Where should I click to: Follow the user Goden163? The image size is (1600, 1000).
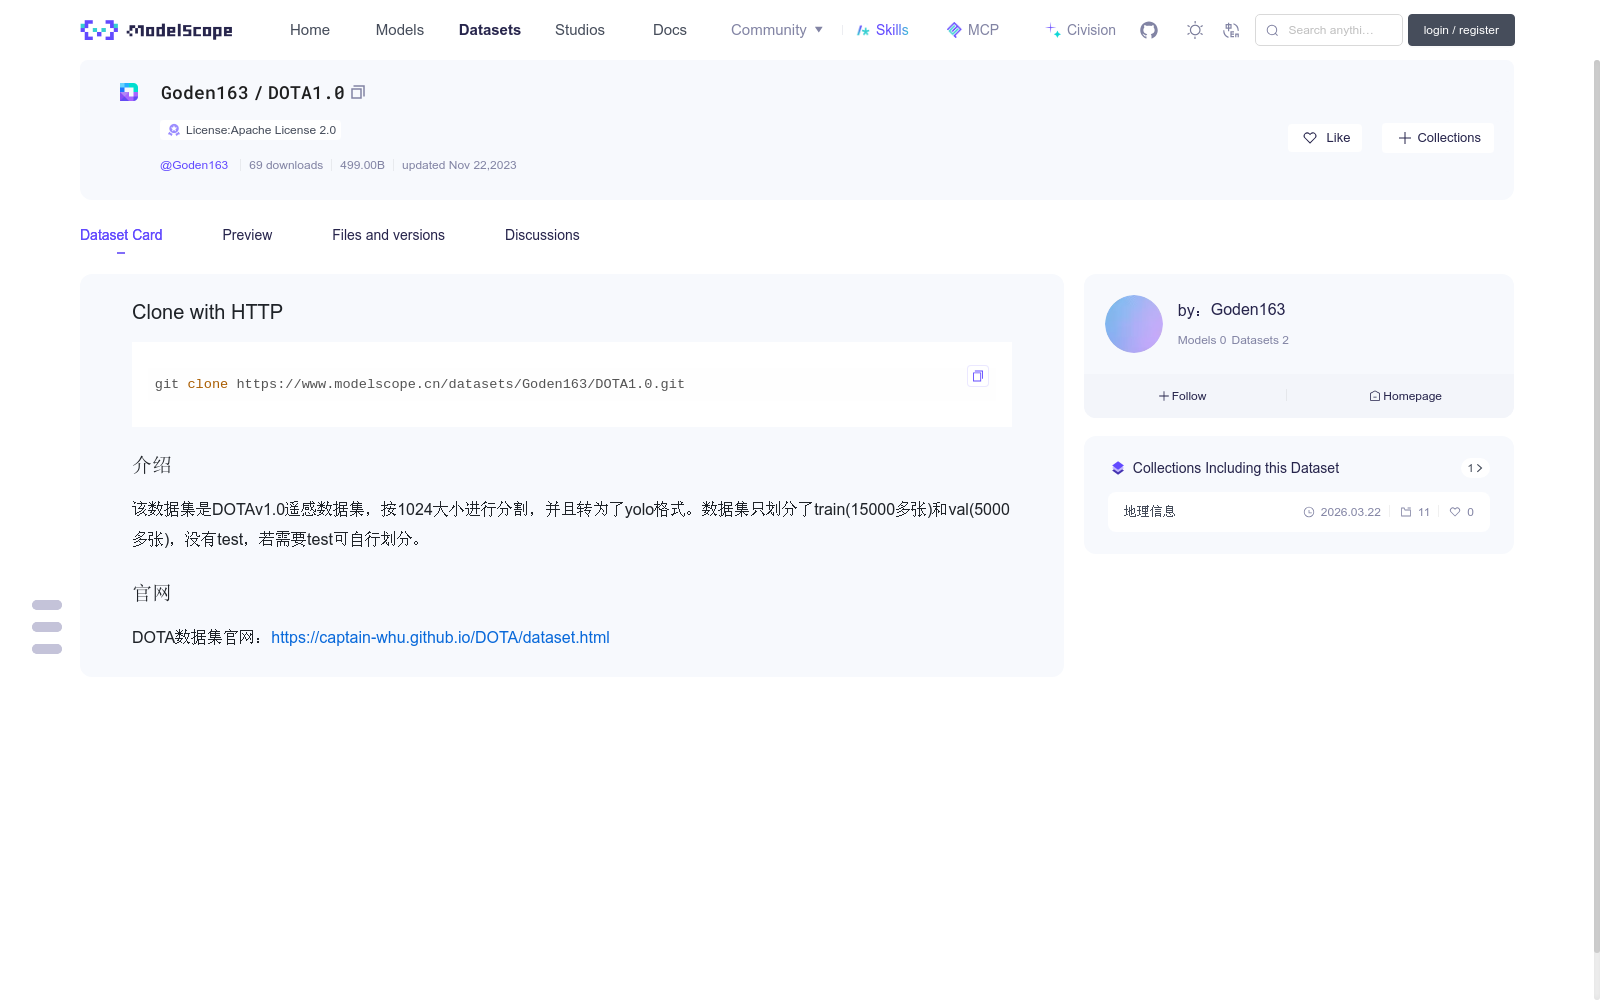pyautogui.click(x=1183, y=396)
